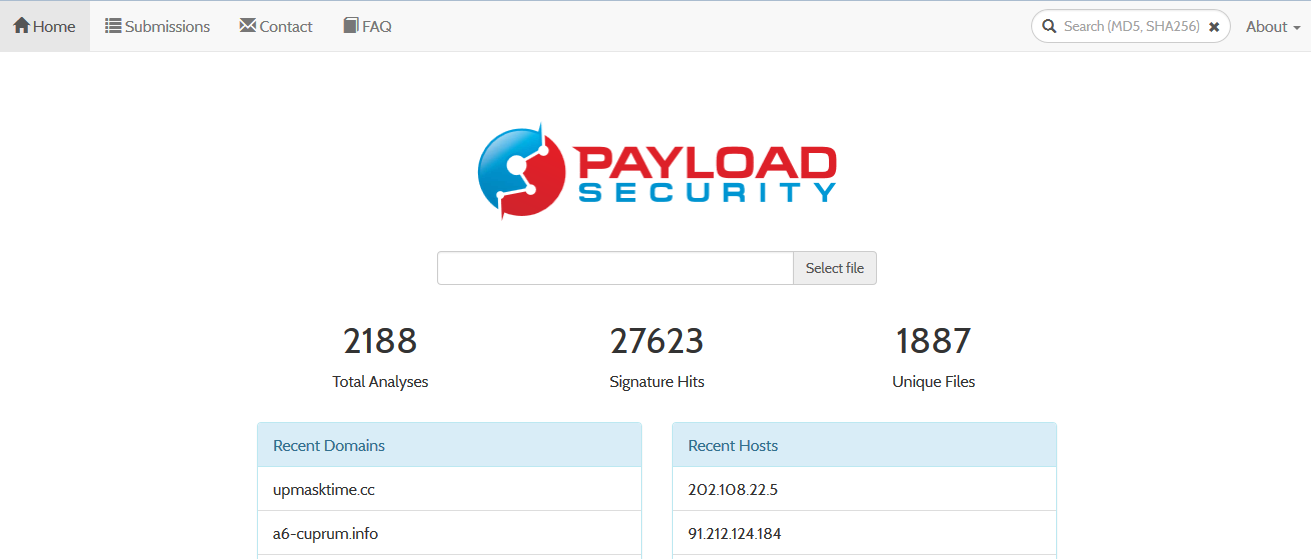Click the Total Analyses label
The image size is (1311, 559).
click(380, 382)
